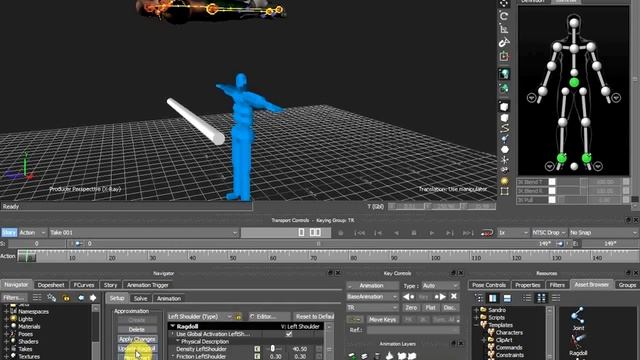Toggle the IK Pull checkbox
Image resolution: width=640 pixels, height=360 pixels.
click(552, 200)
